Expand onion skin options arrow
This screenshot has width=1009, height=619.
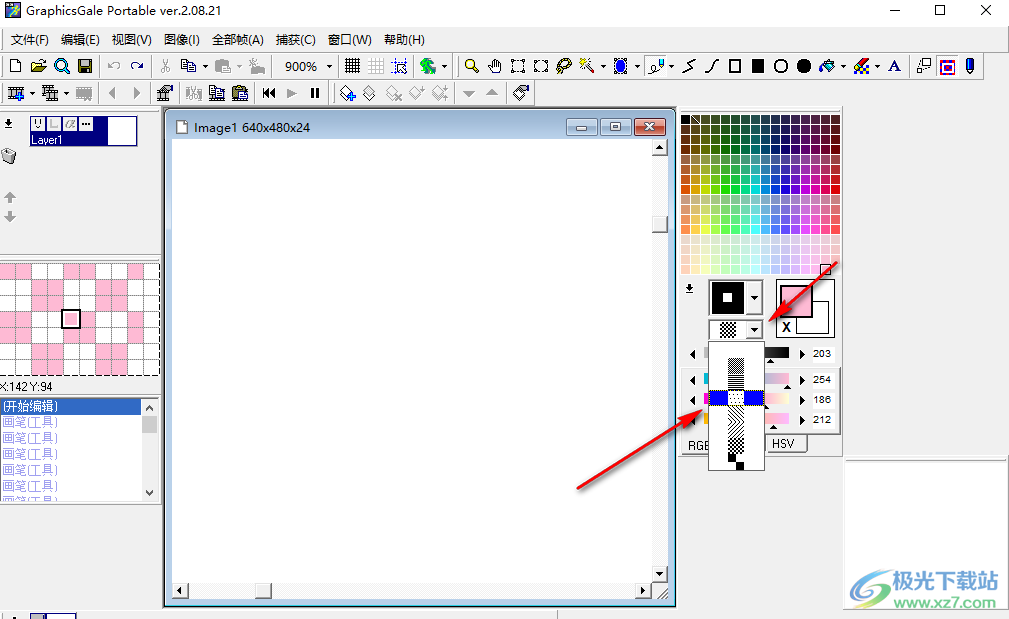point(444,66)
